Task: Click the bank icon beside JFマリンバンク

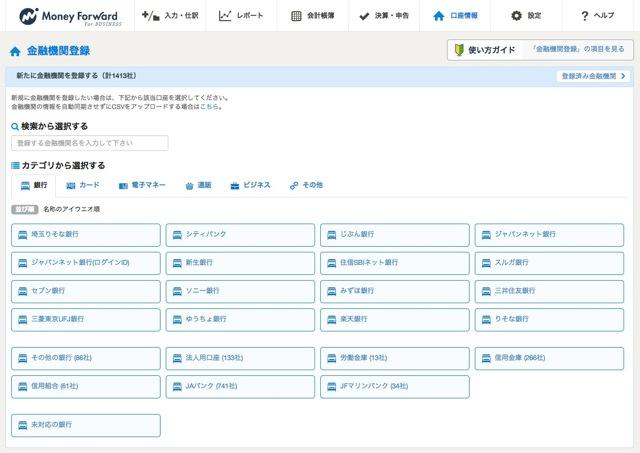Action: tap(332, 386)
